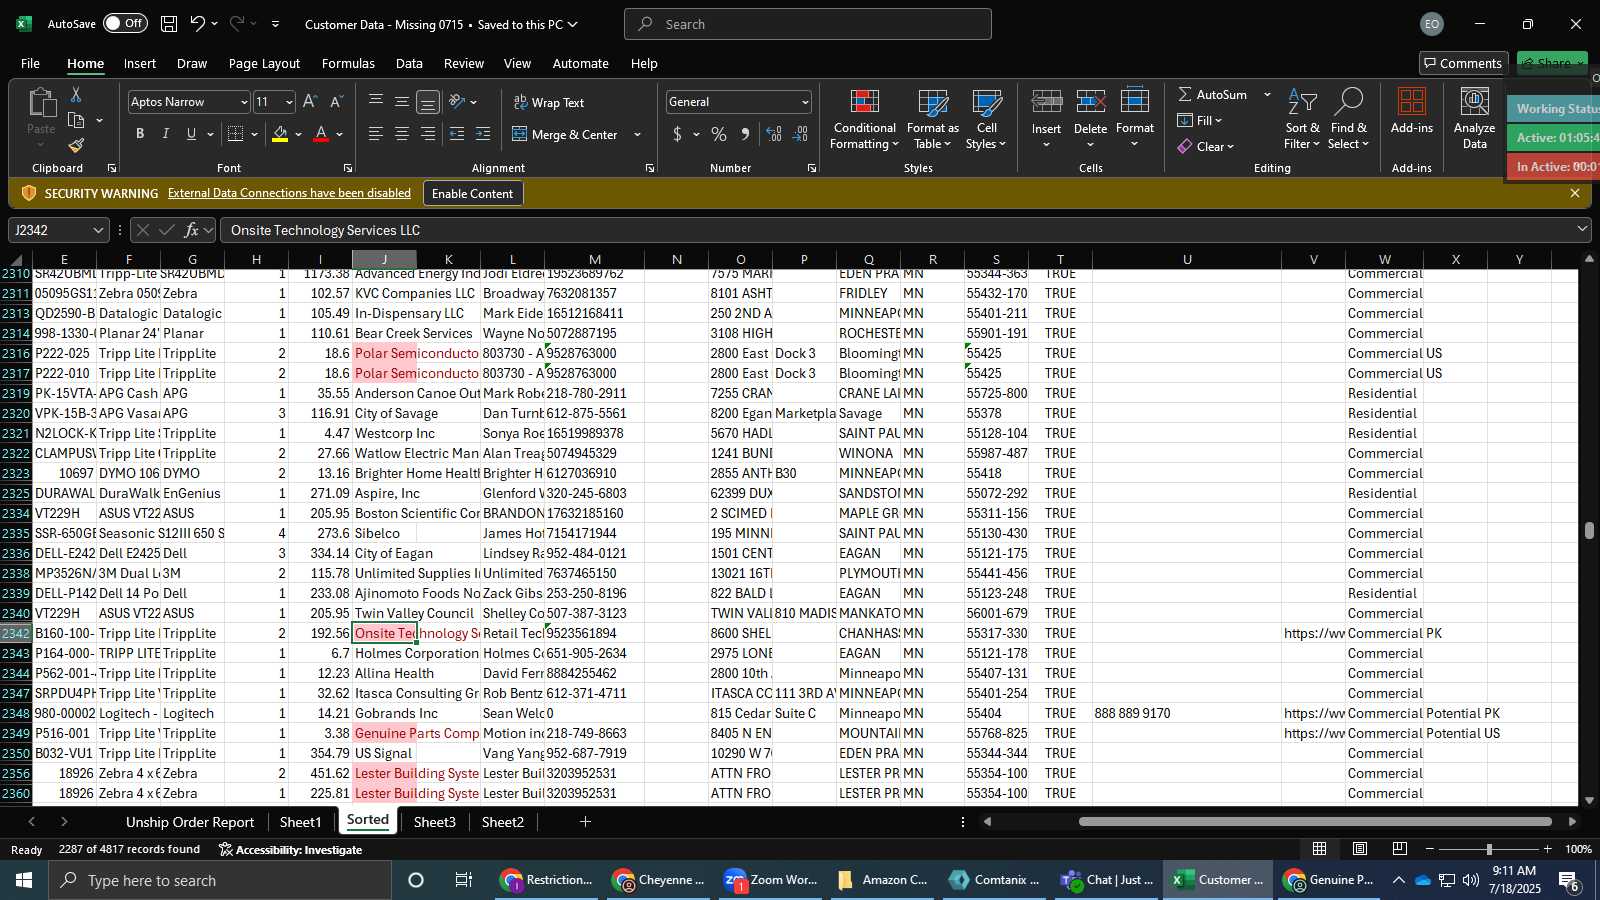Image resolution: width=1600 pixels, height=900 pixels.
Task: Toggle Bottom Align in Alignment group
Action: click(428, 102)
